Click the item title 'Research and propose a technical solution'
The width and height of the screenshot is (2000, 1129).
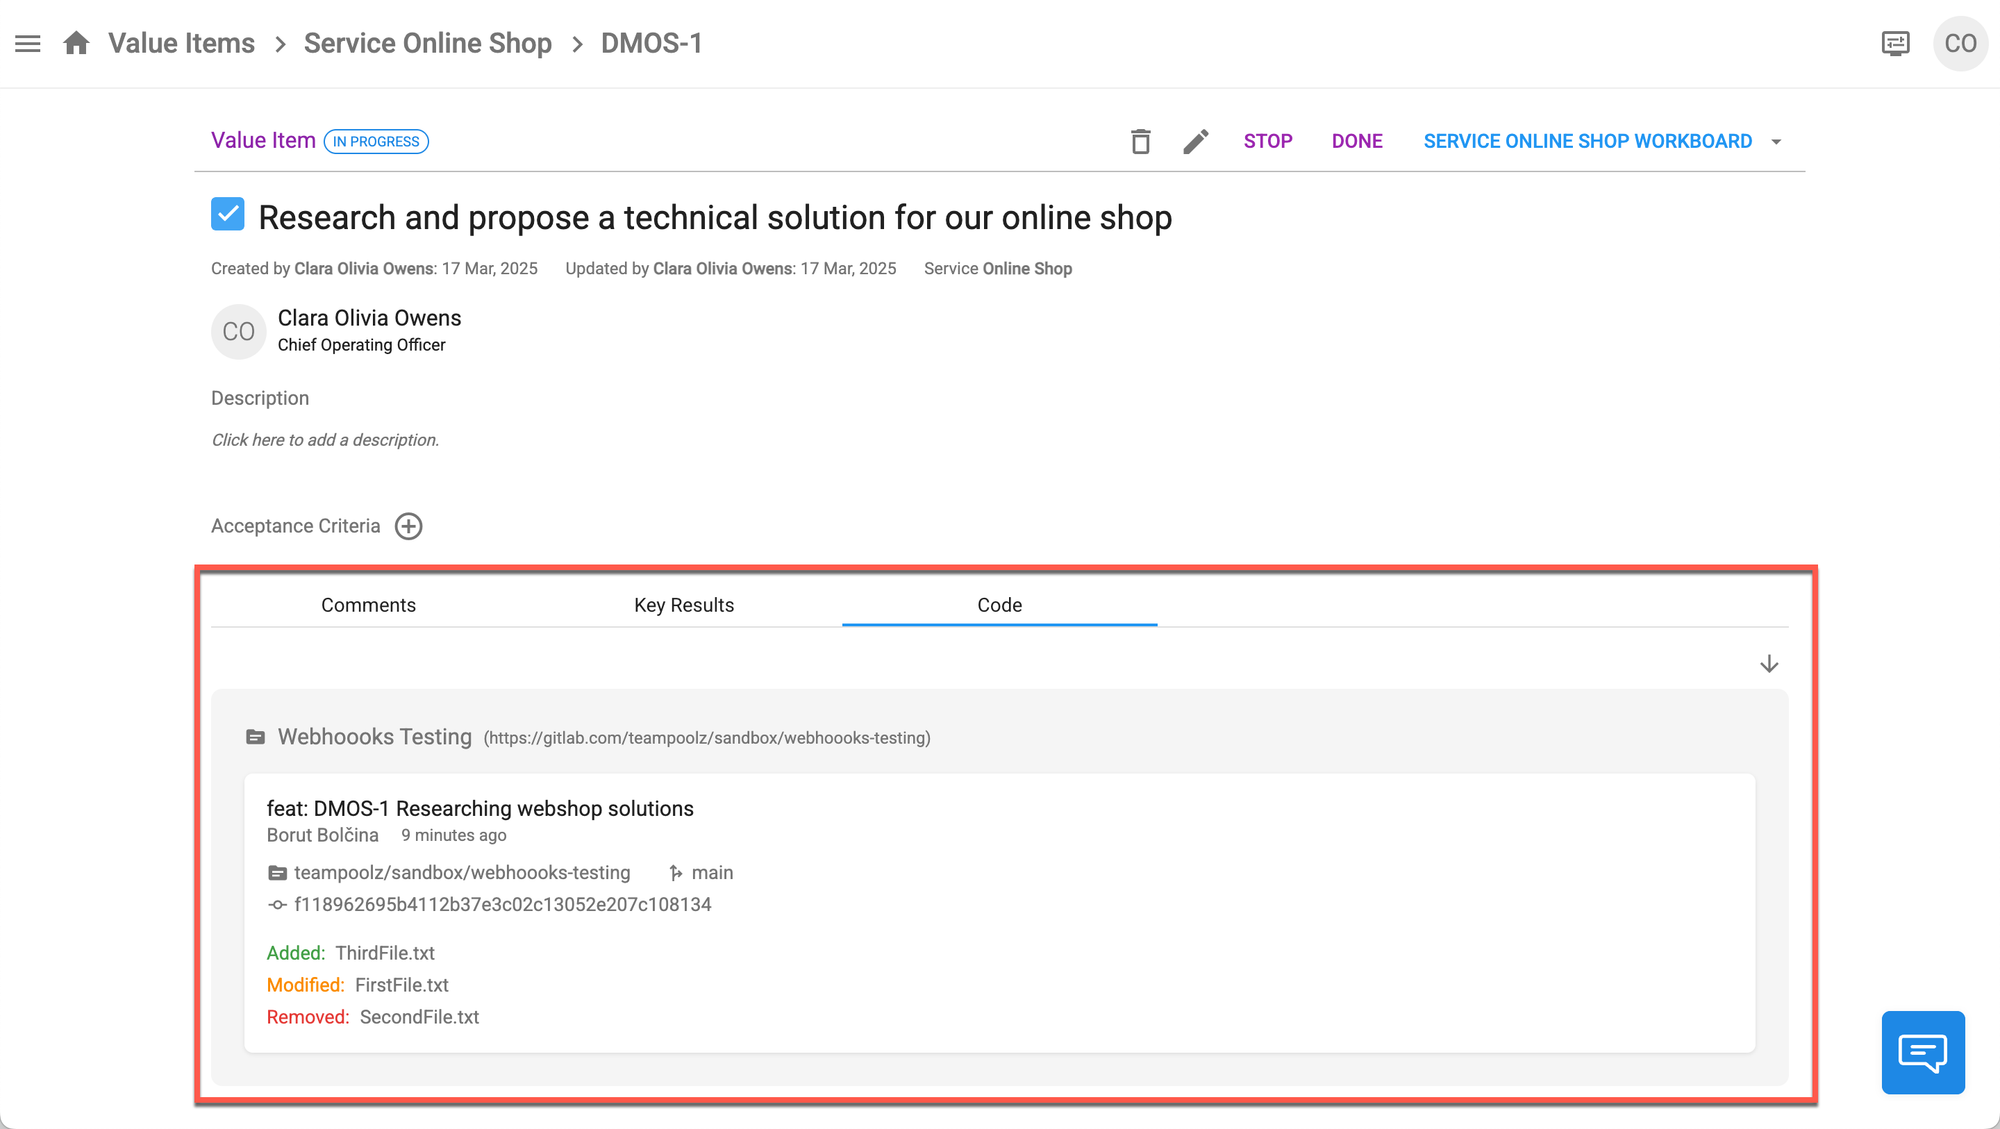(715, 217)
